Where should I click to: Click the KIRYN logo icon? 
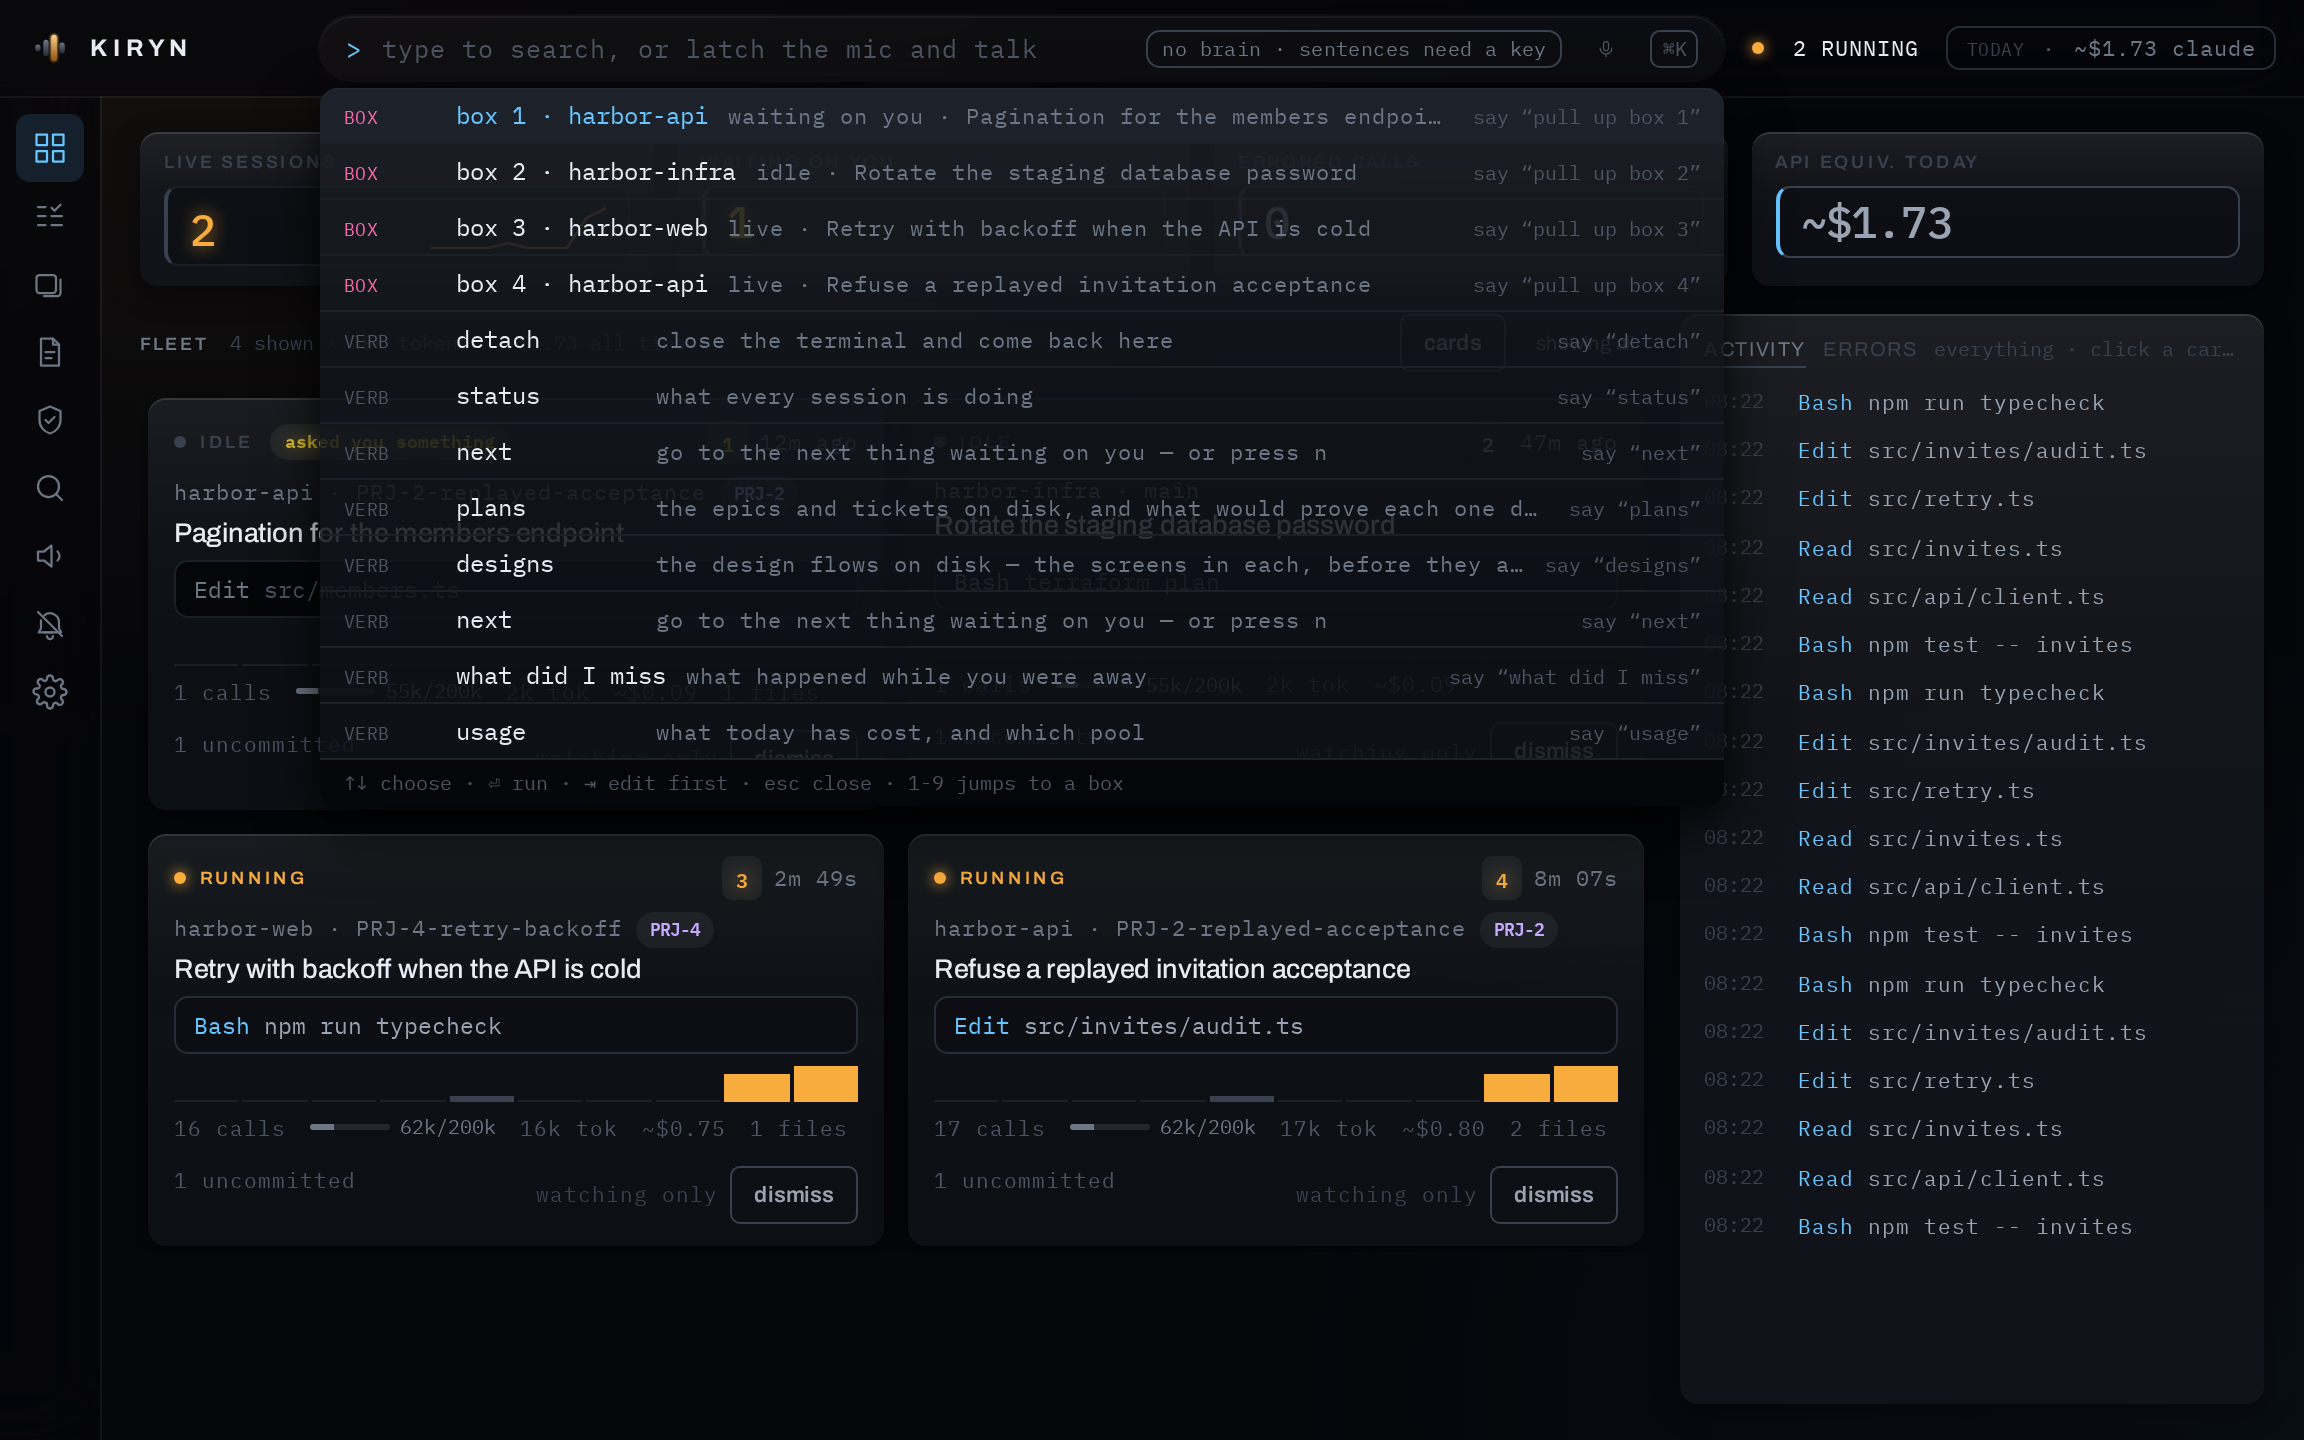[x=50, y=48]
